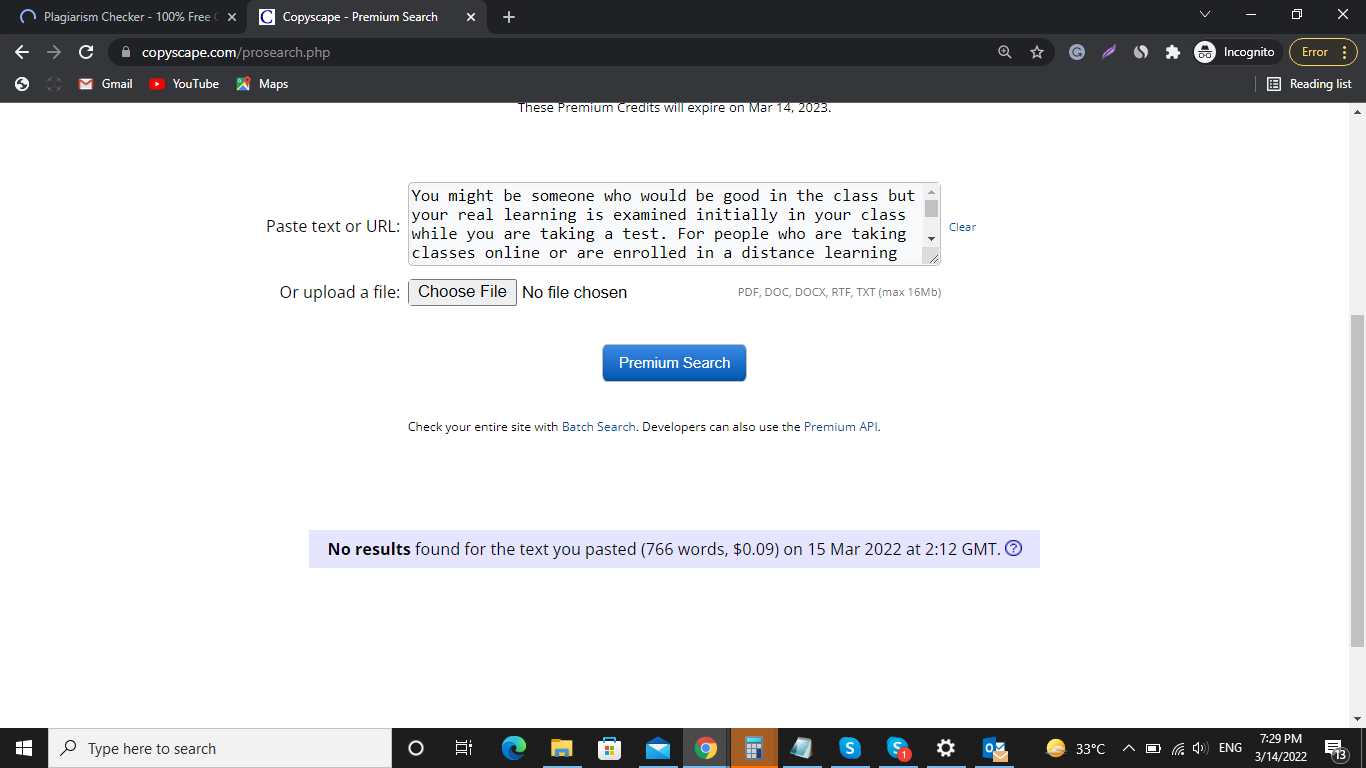Screen dimensions: 1366x768
Task: Open File Explorer from taskbar
Action: (x=561, y=748)
